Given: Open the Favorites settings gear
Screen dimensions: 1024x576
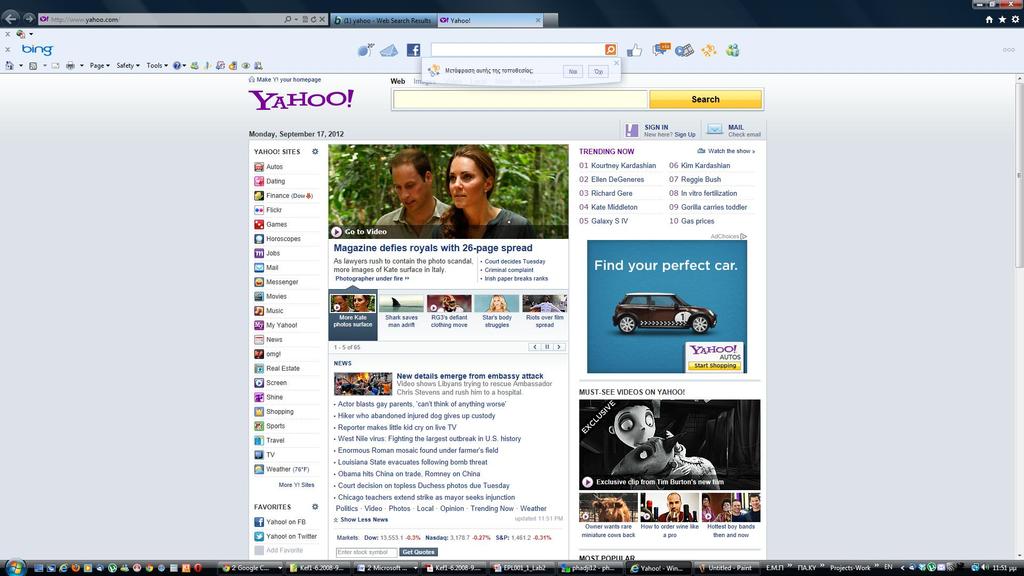Looking at the screenshot, I should (315, 507).
